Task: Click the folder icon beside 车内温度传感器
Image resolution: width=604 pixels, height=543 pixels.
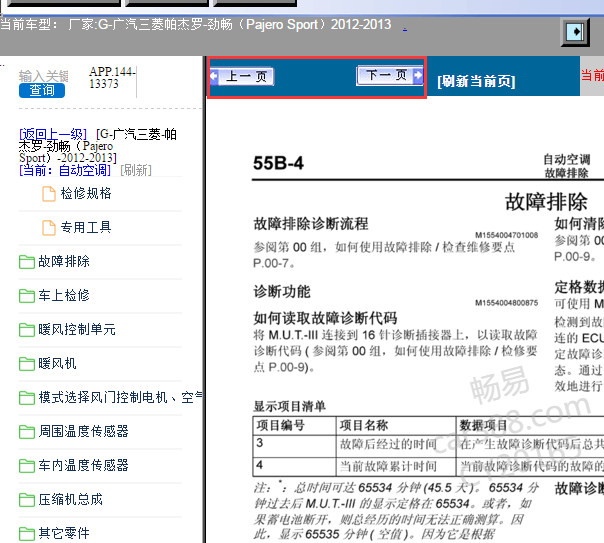Action: [27, 466]
